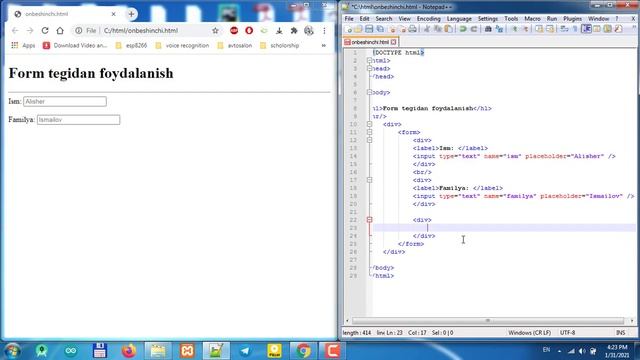Click the Paste toolbar icon in Notepad++
Image resolution: width=640 pixels, height=360 pixels.
tap(449, 29)
